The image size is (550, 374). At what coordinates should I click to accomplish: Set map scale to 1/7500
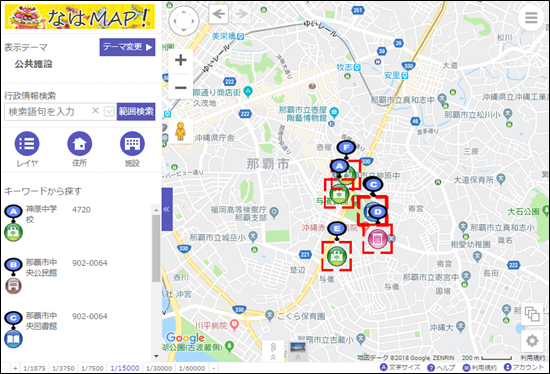click(93, 368)
